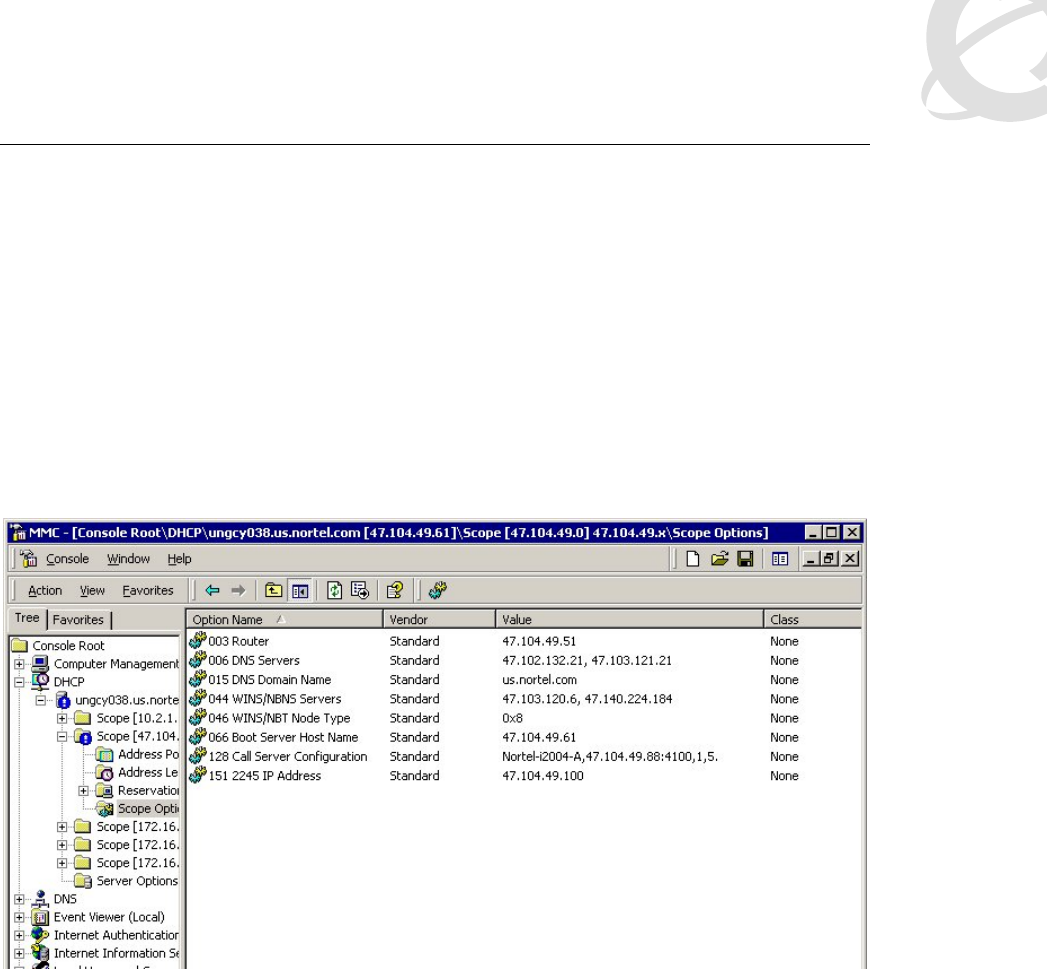The width and height of the screenshot is (1047, 969).
Task: Select Console Root in the tree
Action: tap(68, 645)
